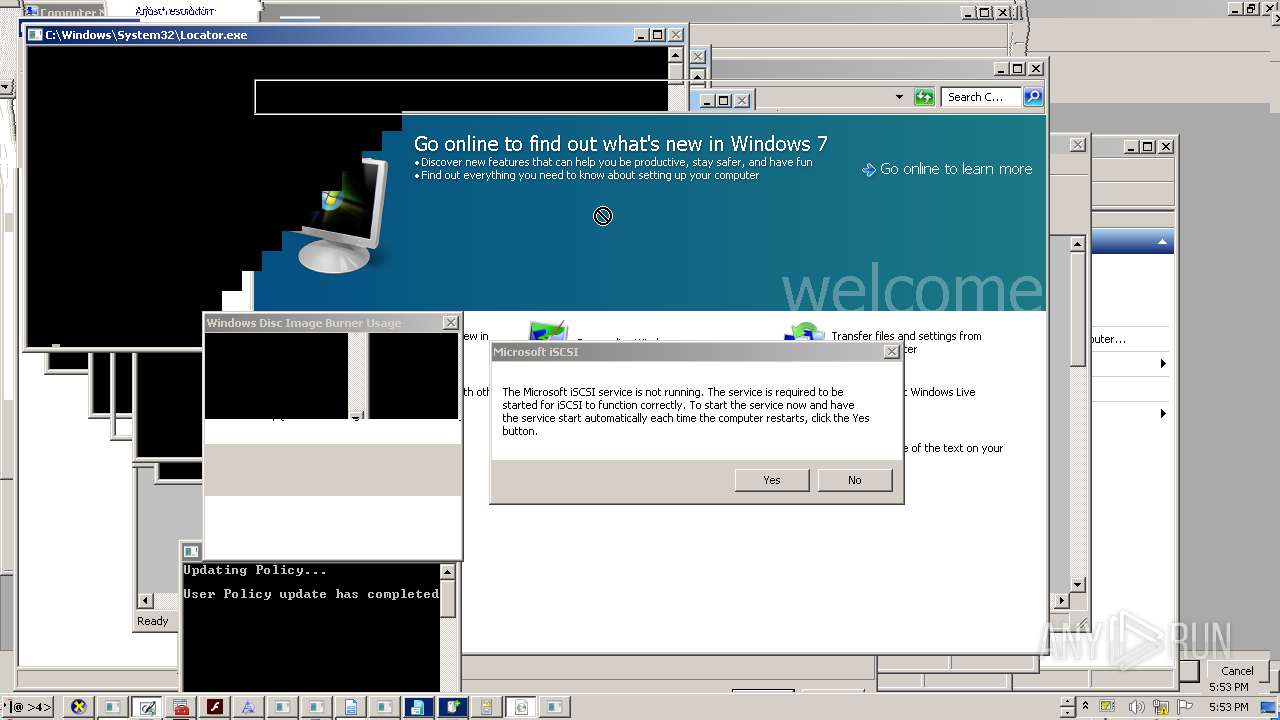Click the 'User Policy update has completed' line

pyautogui.click(x=311, y=594)
